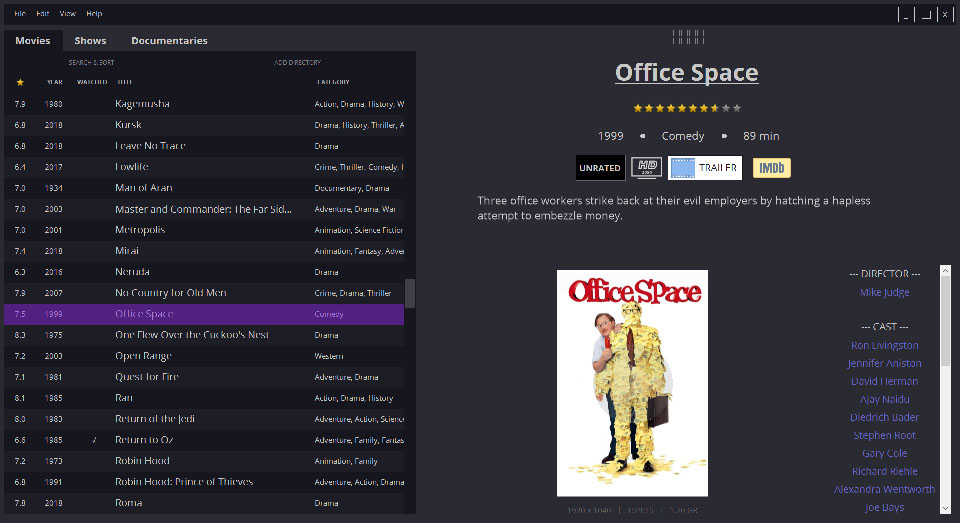Select Neruda in the list
Viewport: 960px width, 523px height.
coord(204,272)
